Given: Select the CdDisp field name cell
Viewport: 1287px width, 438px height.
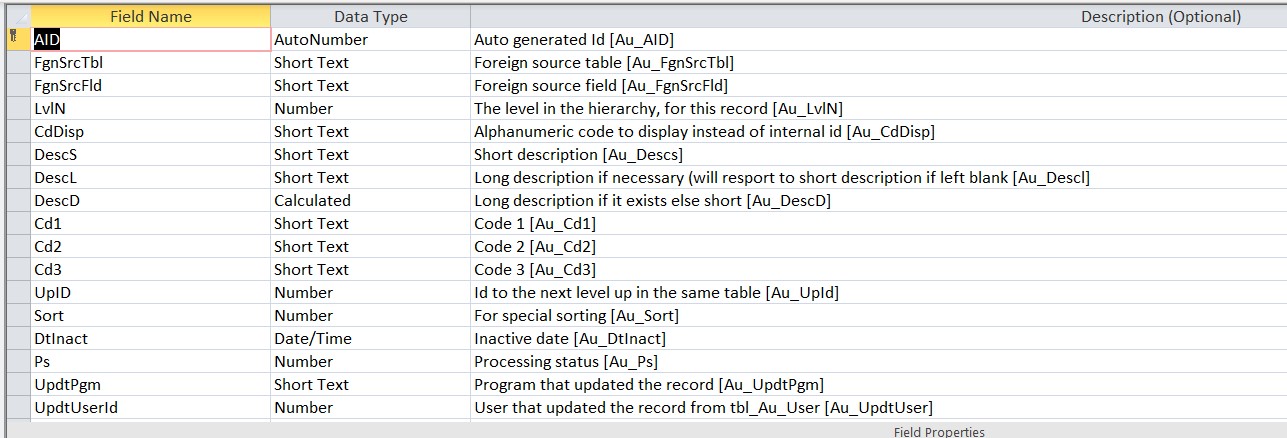Looking at the screenshot, I should (150, 132).
